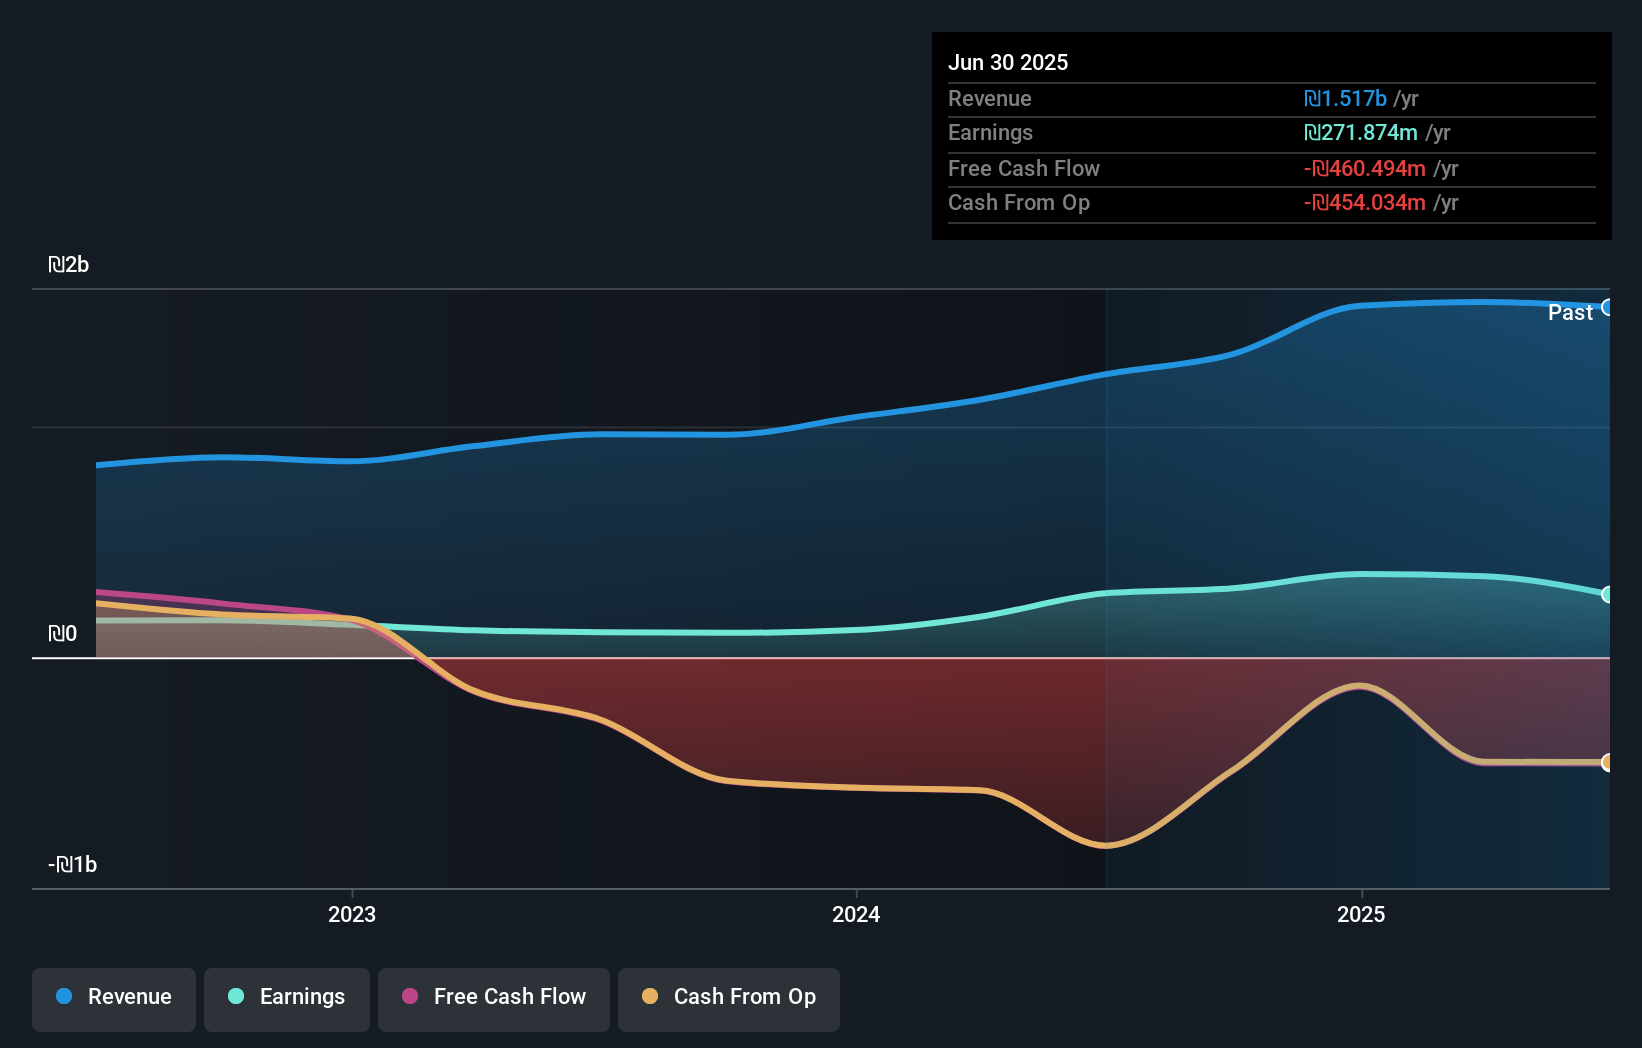Click the 2023 x-axis label
This screenshot has height=1048, width=1642.
point(352,914)
